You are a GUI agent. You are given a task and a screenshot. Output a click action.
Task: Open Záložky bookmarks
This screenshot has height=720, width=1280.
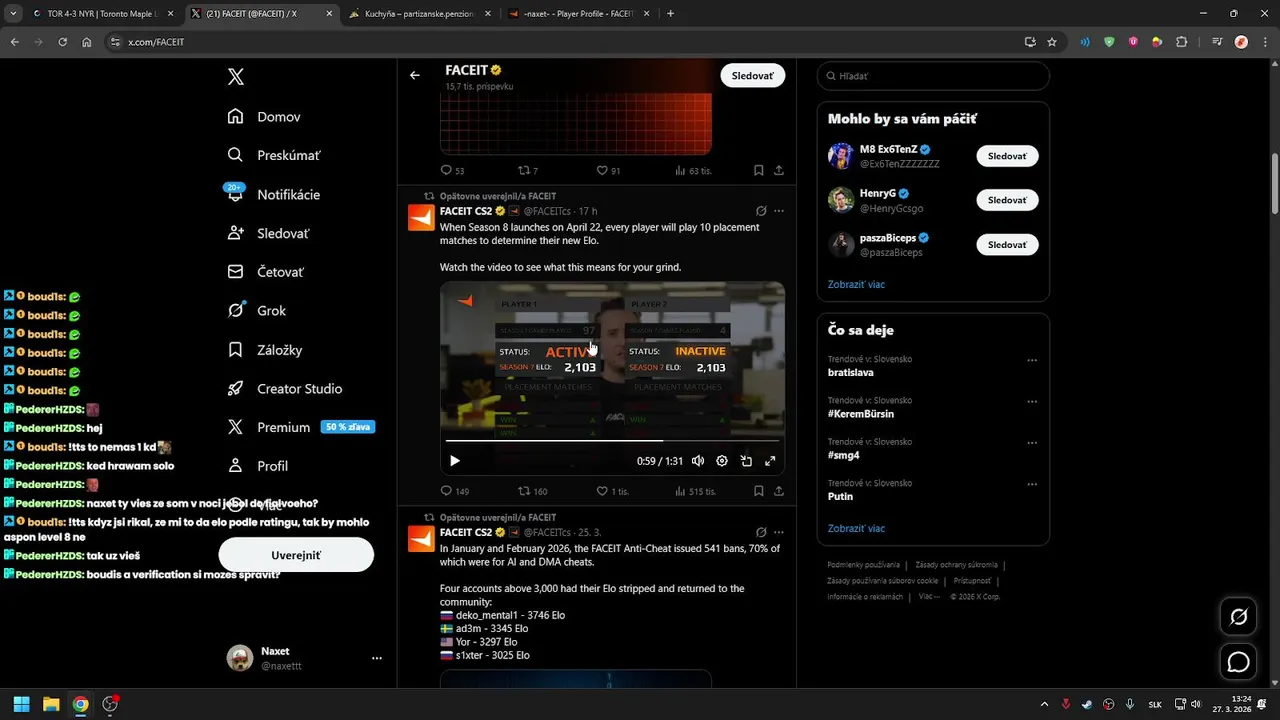coord(265,350)
